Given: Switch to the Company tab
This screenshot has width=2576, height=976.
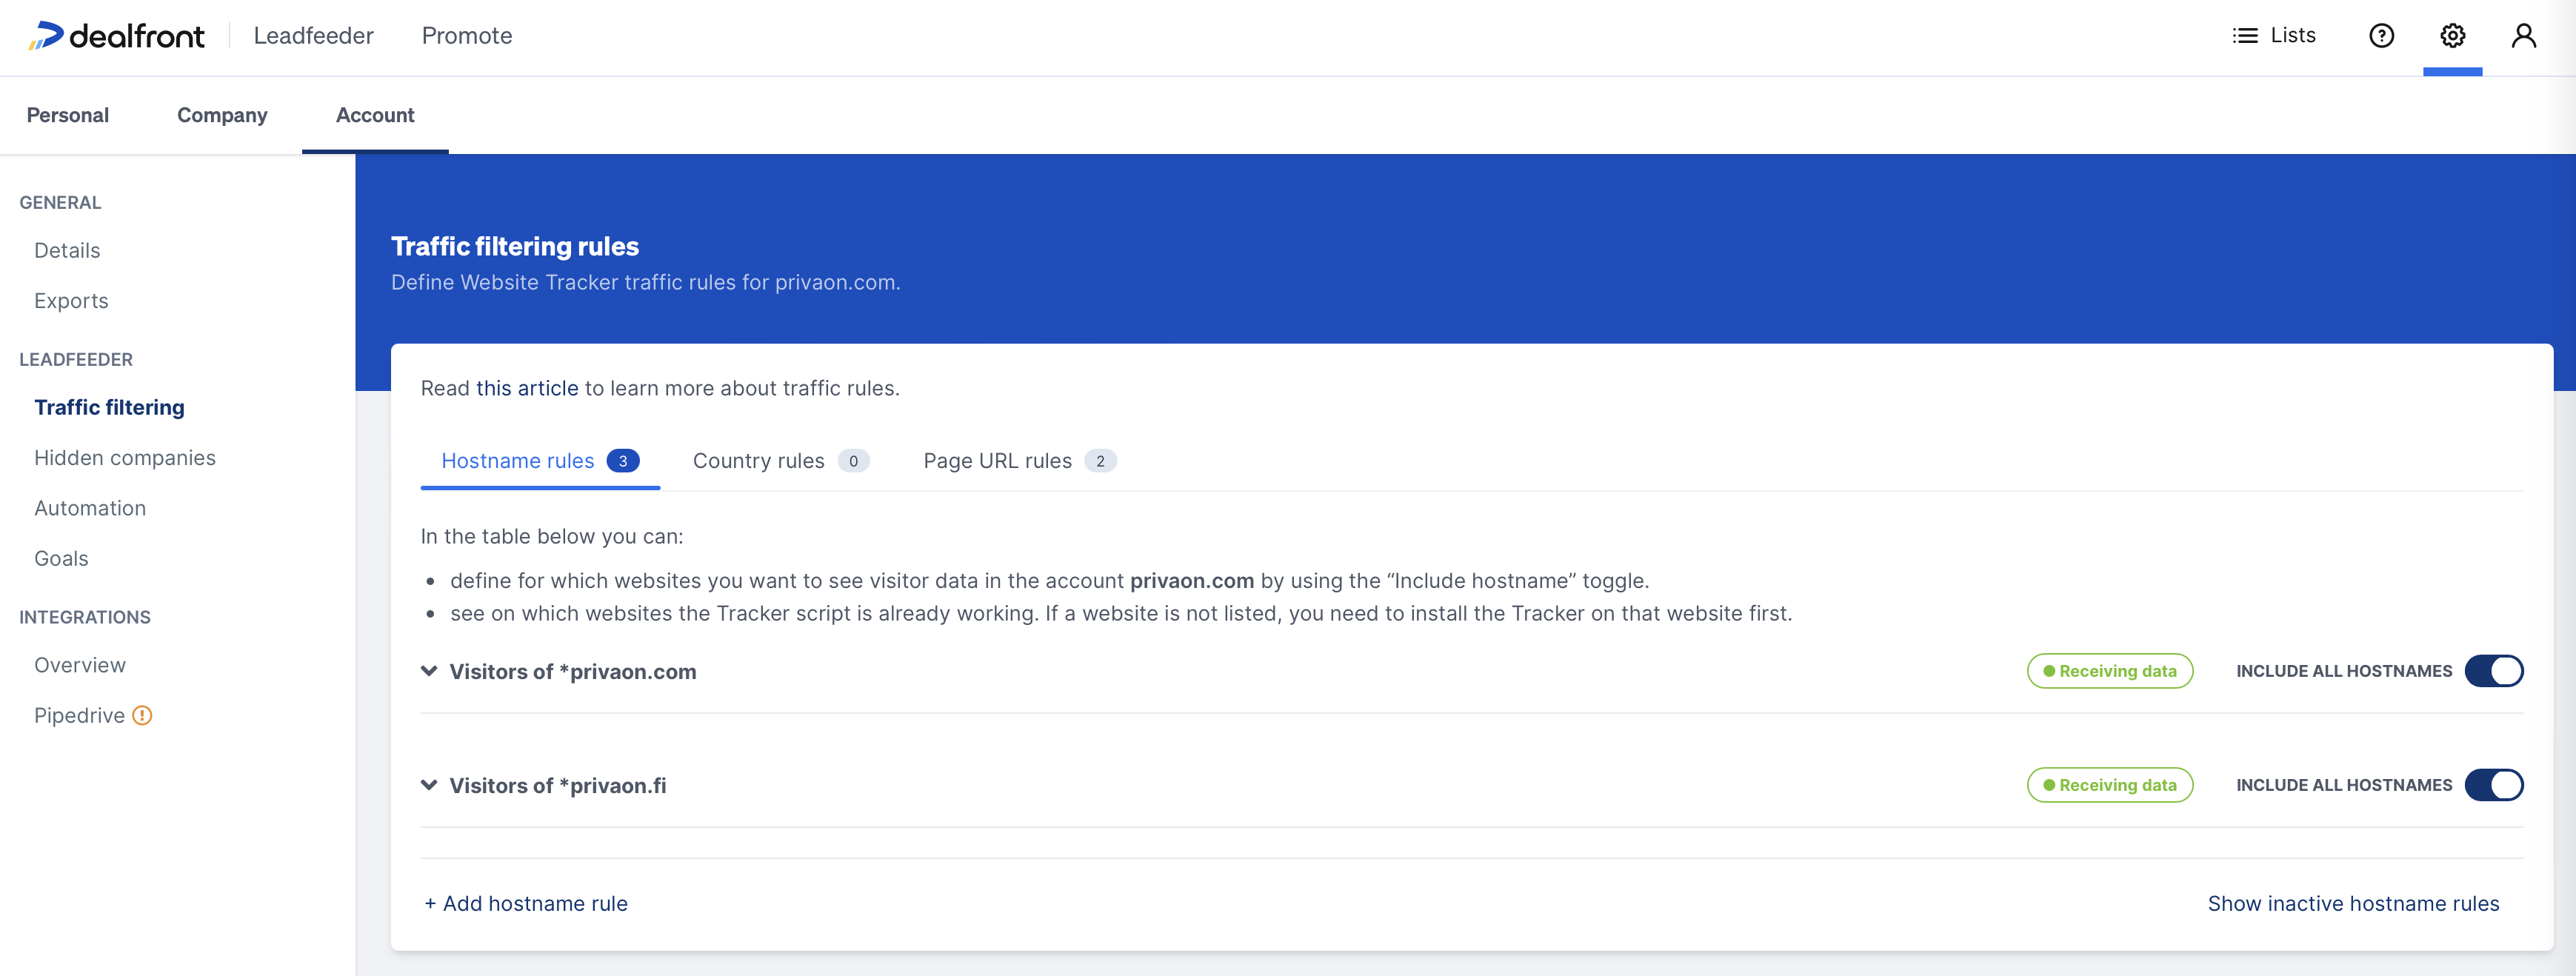Looking at the screenshot, I should [x=222, y=115].
